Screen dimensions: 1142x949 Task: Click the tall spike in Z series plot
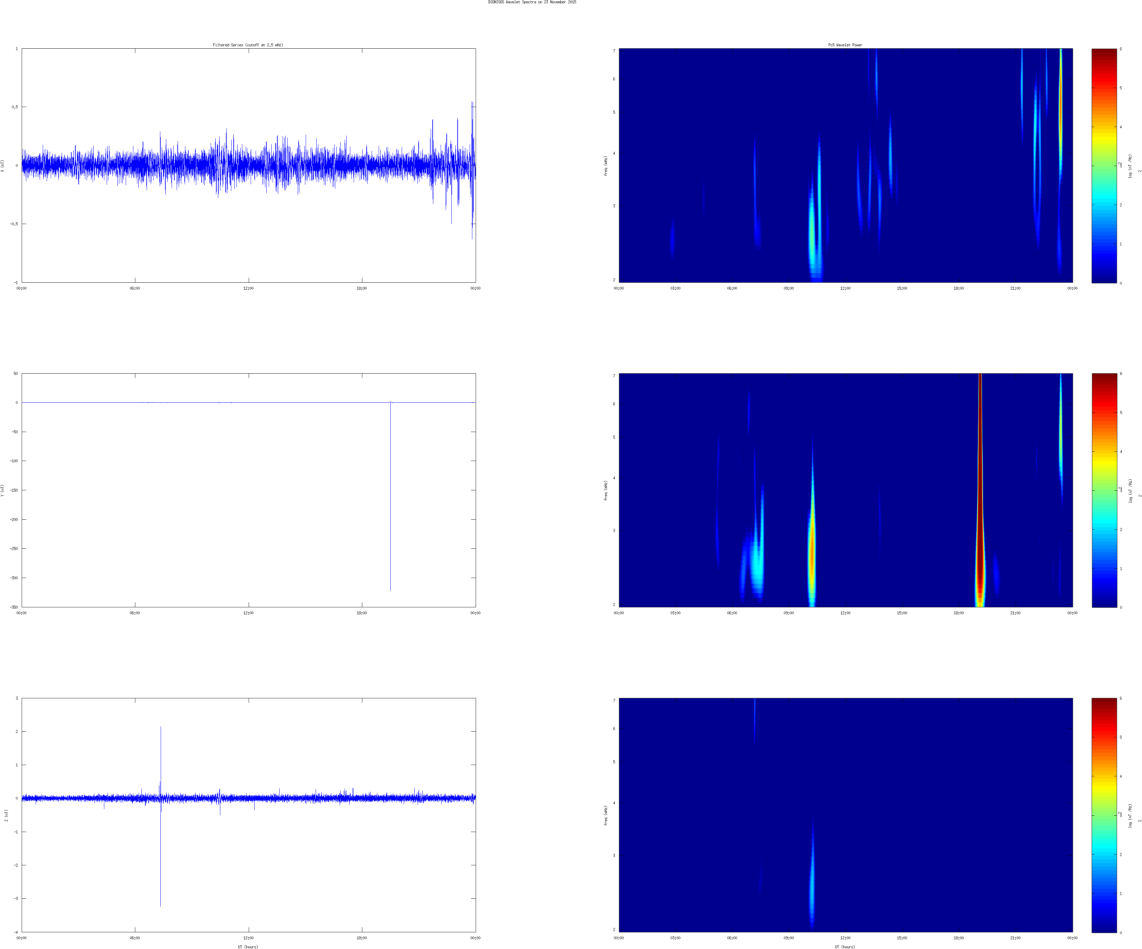[x=160, y=816]
